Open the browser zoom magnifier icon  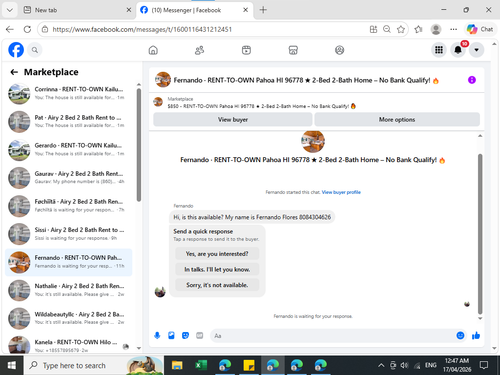point(387,29)
